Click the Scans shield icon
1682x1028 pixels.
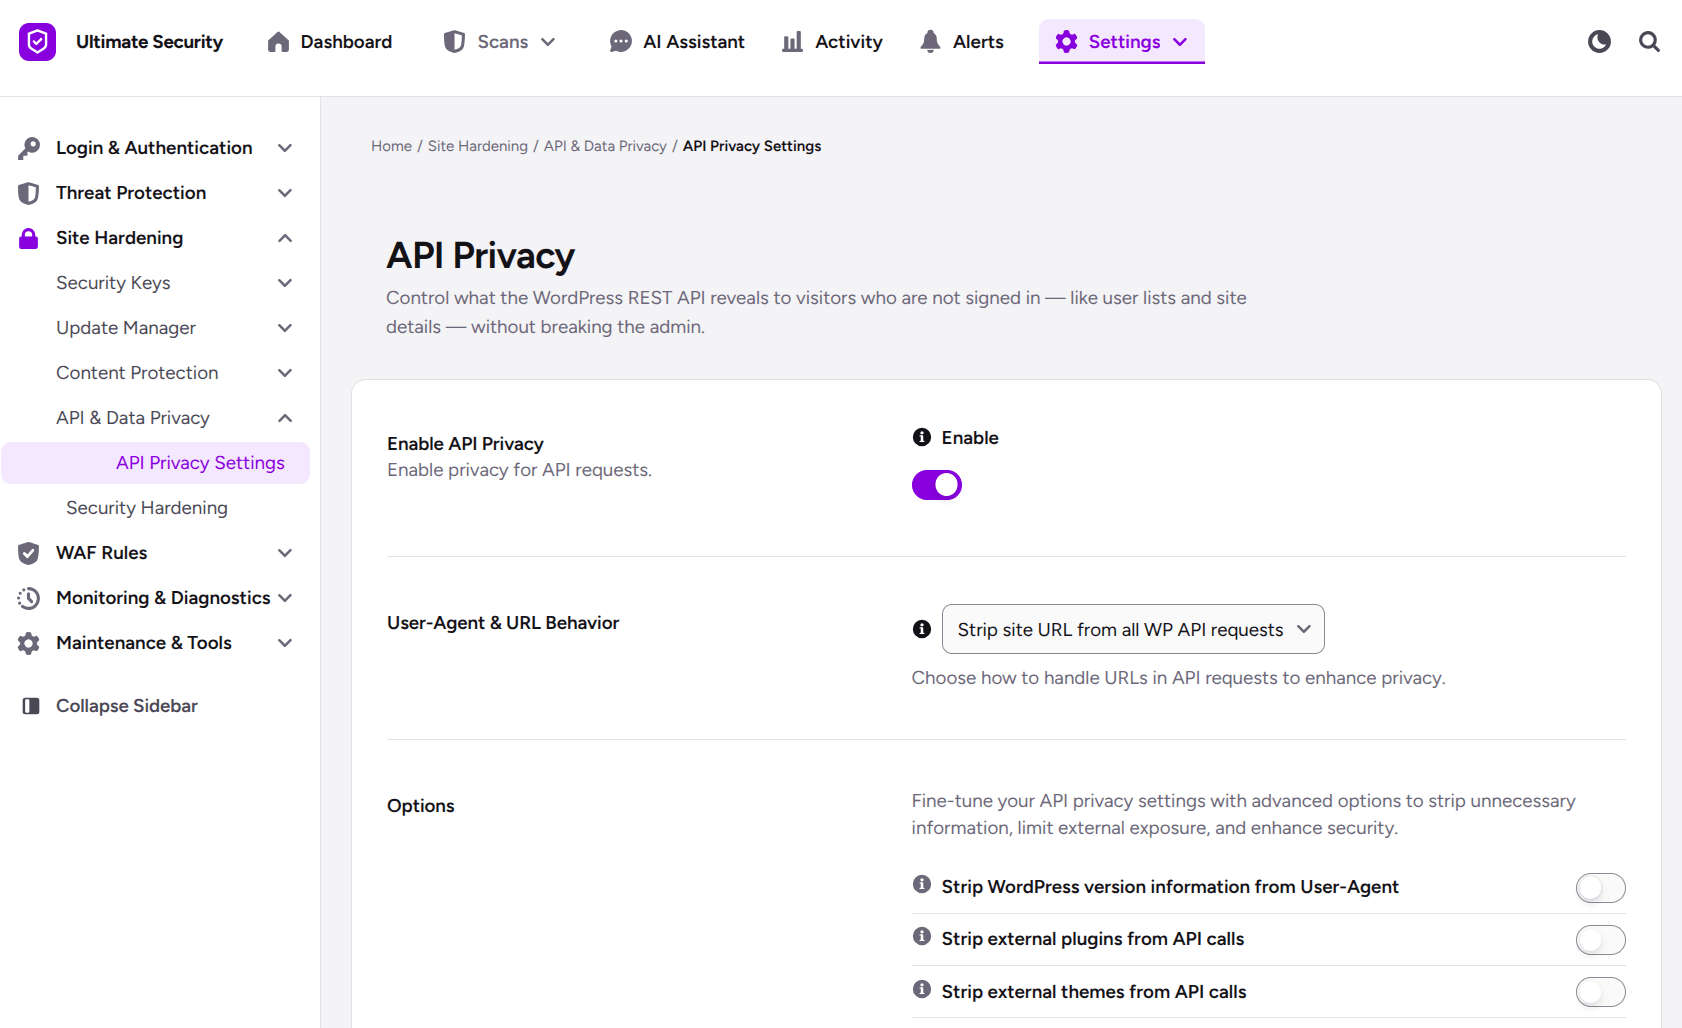[454, 42]
